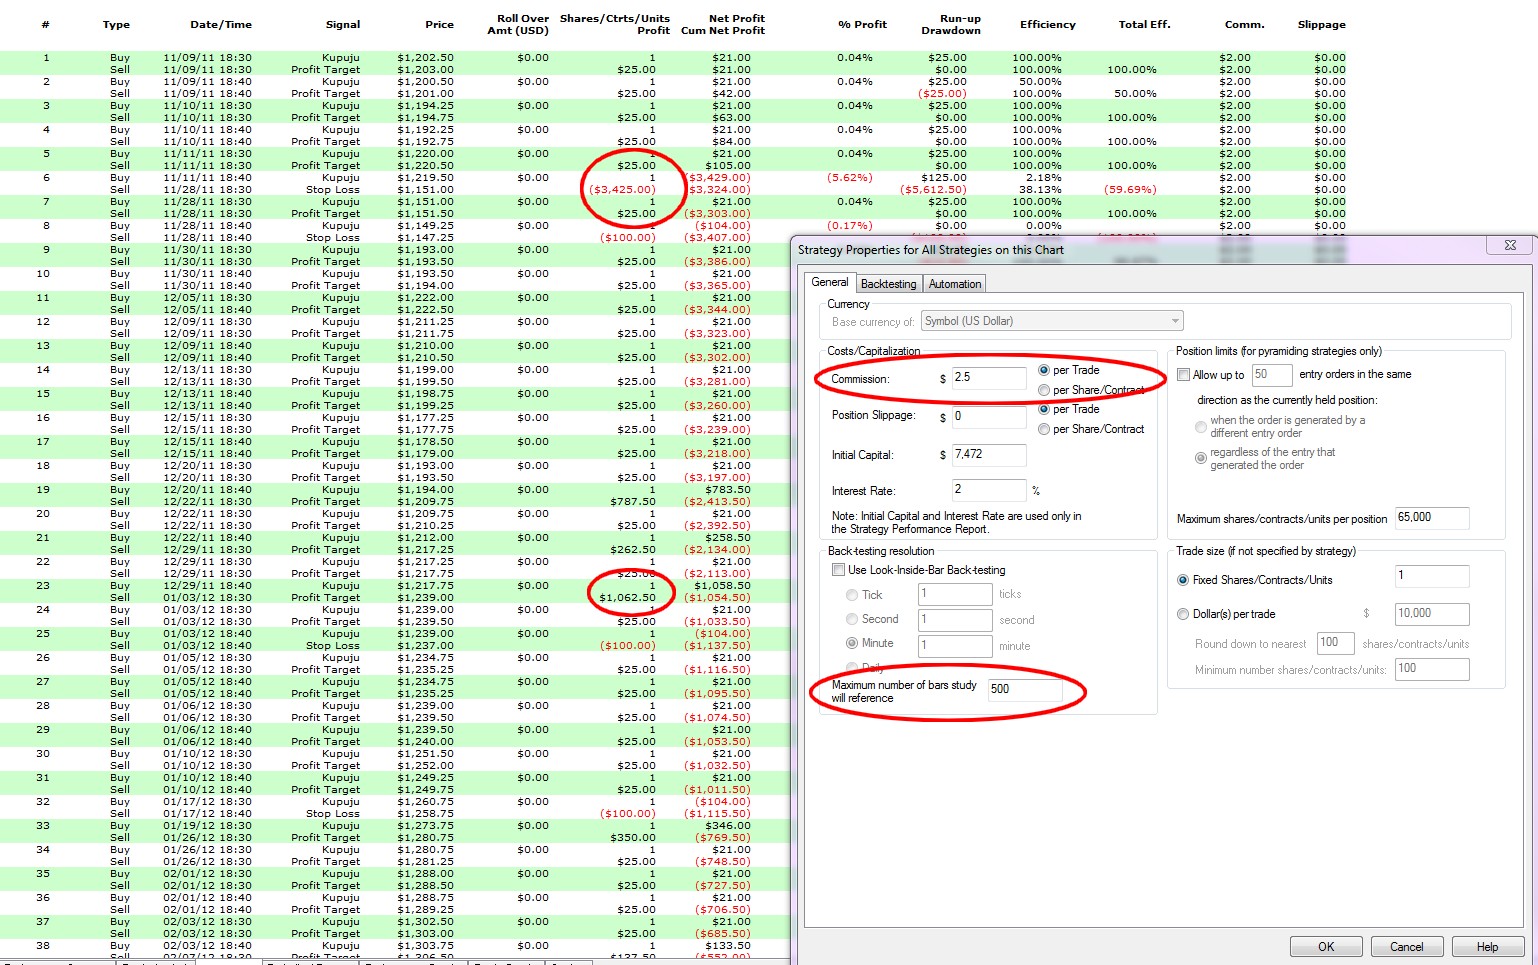Screen dimensions: 1538x965
Task: Click the Cancel button
Action: tap(1405, 947)
